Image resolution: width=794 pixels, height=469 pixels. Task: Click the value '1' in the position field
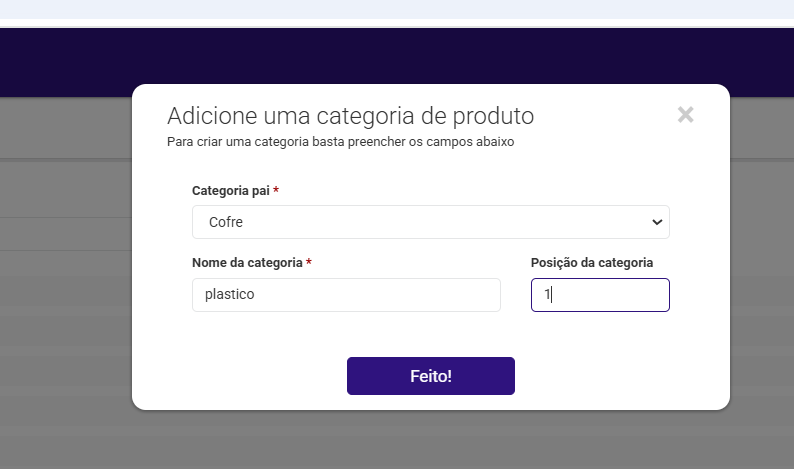pos(547,295)
